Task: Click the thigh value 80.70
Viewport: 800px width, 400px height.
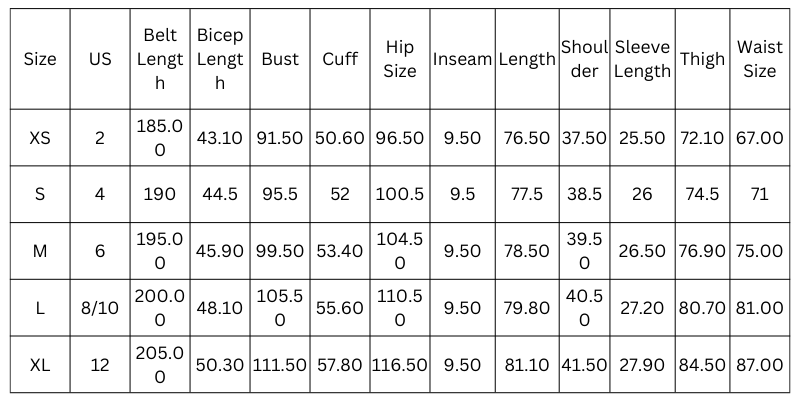Action: [702, 309]
